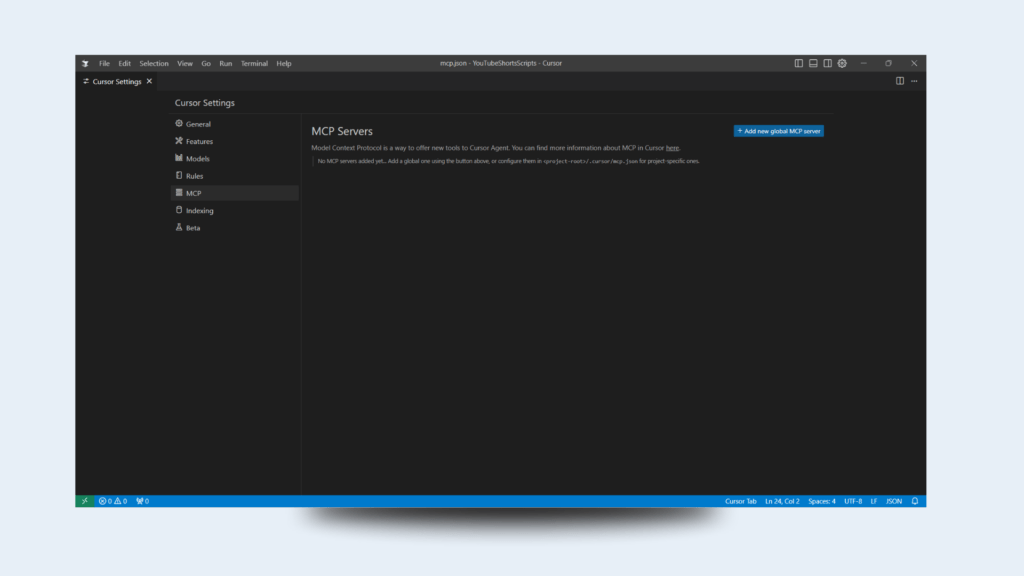Image resolution: width=1024 pixels, height=576 pixels.
Task: Toggle the primary sidebar layout icon
Action: (799, 63)
